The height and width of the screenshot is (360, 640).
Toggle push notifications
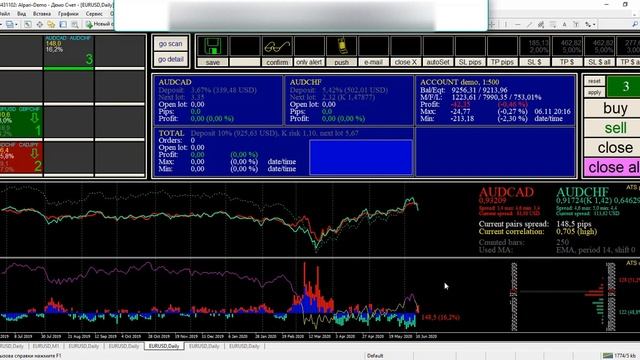click(x=342, y=62)
